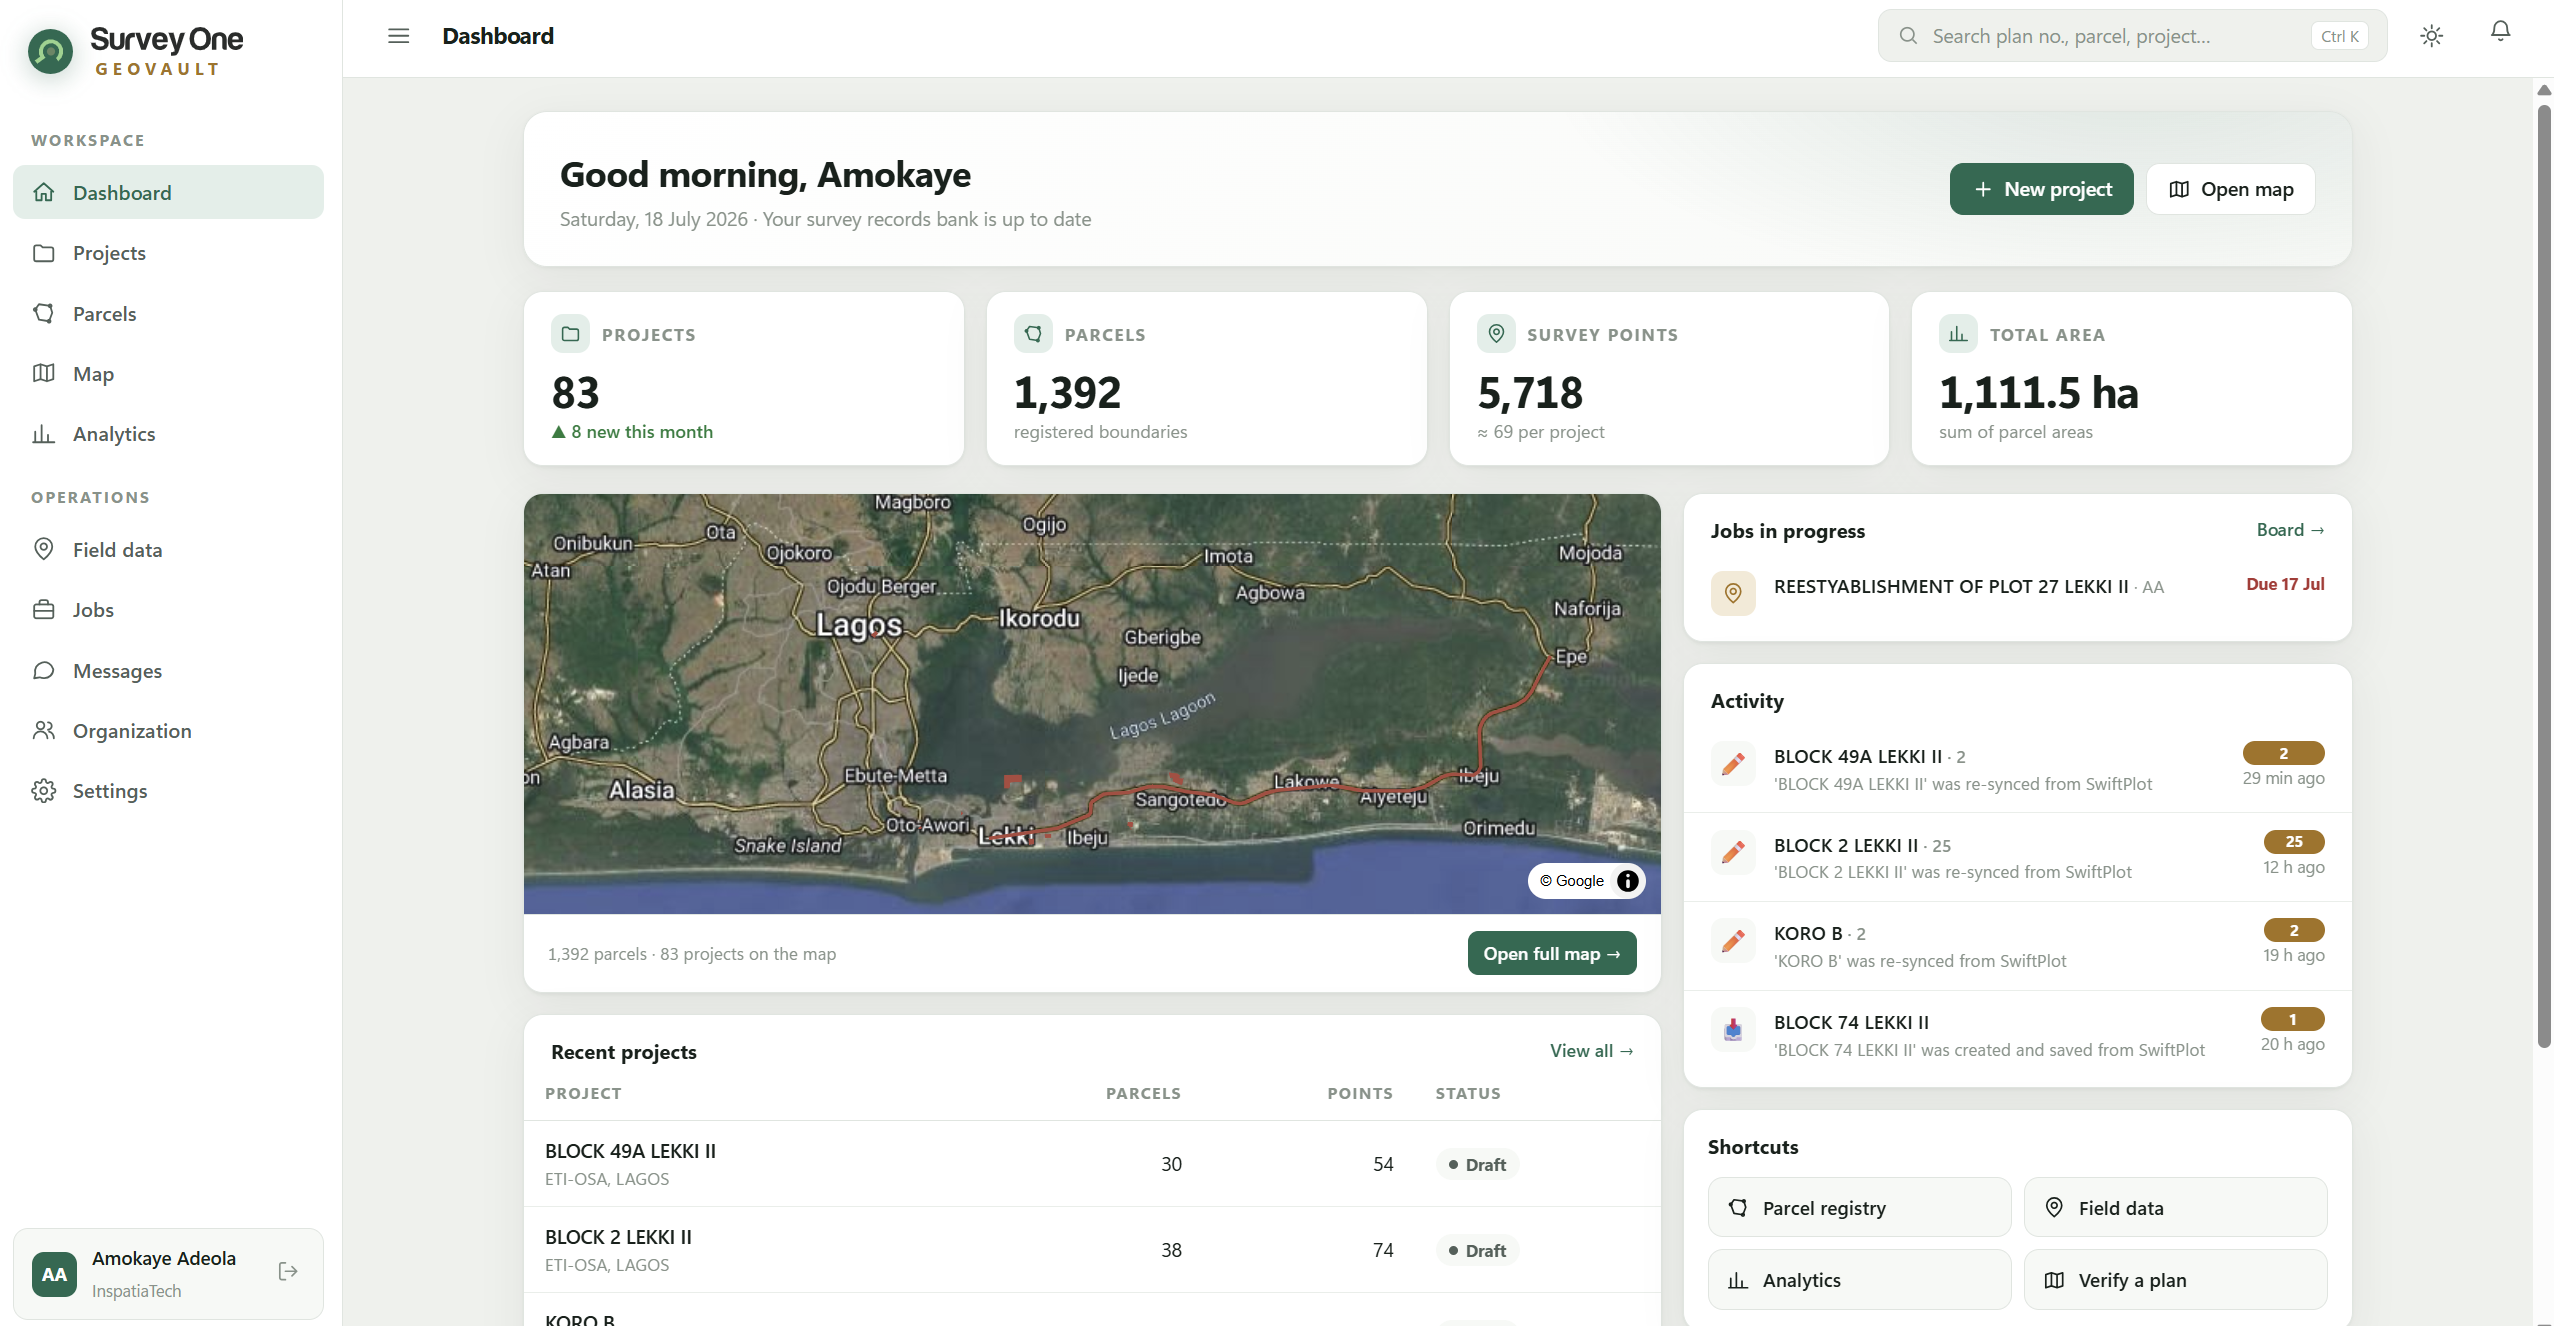Viewport: 2554px width, 1326px height.
Task: Click the Due 17 Jul label
Action: 2284,584
